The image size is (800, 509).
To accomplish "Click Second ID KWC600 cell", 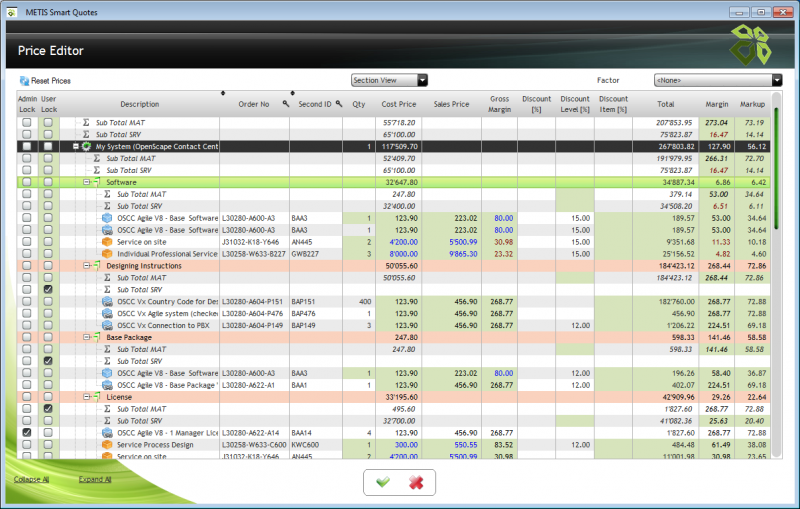I will pos(316,445).
